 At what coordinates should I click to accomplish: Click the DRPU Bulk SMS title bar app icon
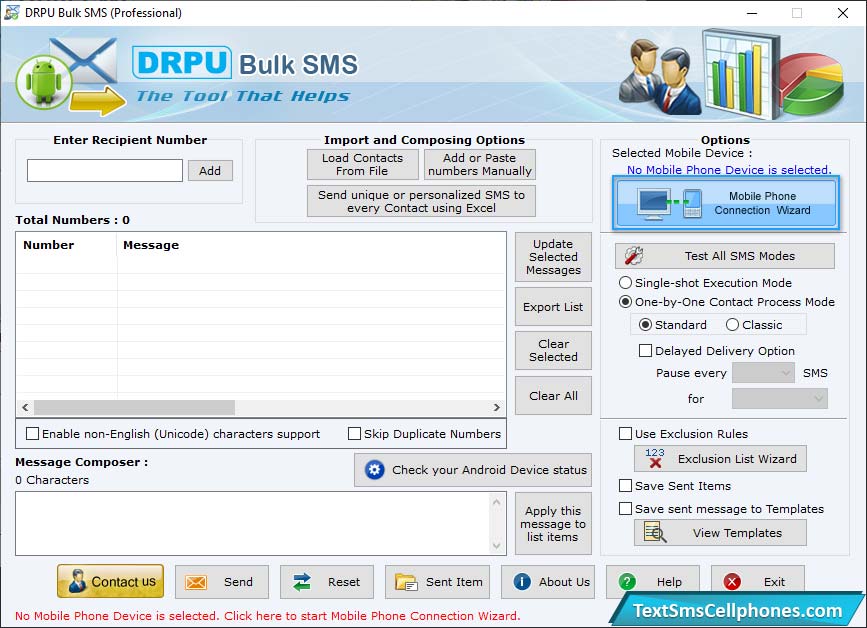click(x=12, y=12)
